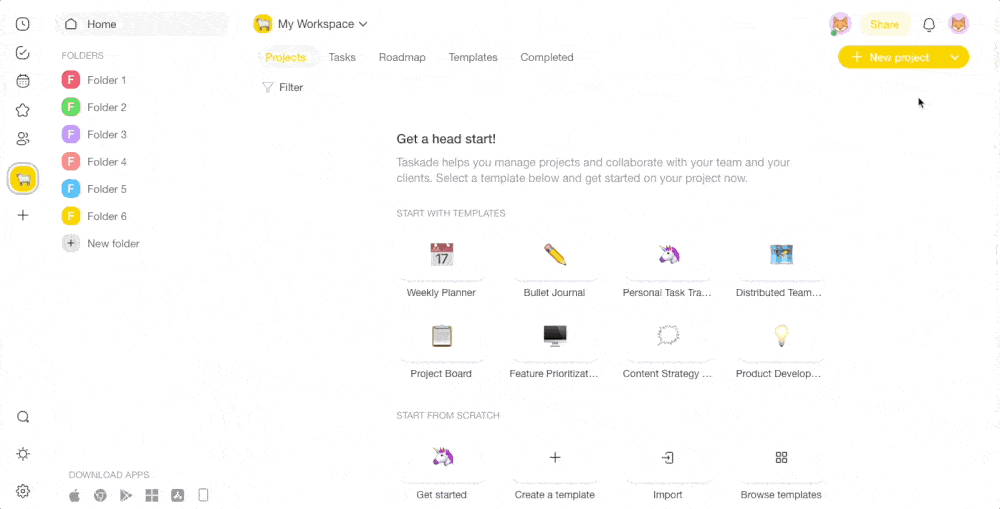Click the Share button
This screenshot has width=1000, height=509.
884,25
